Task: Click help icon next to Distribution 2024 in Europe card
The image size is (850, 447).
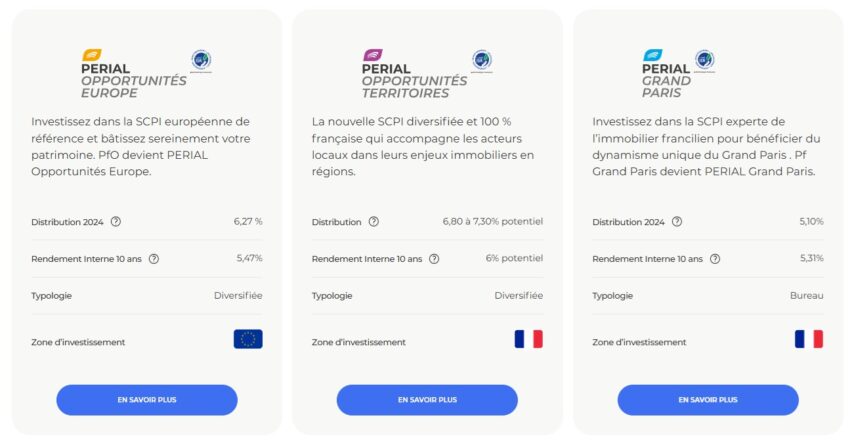Action: [115, 222]
